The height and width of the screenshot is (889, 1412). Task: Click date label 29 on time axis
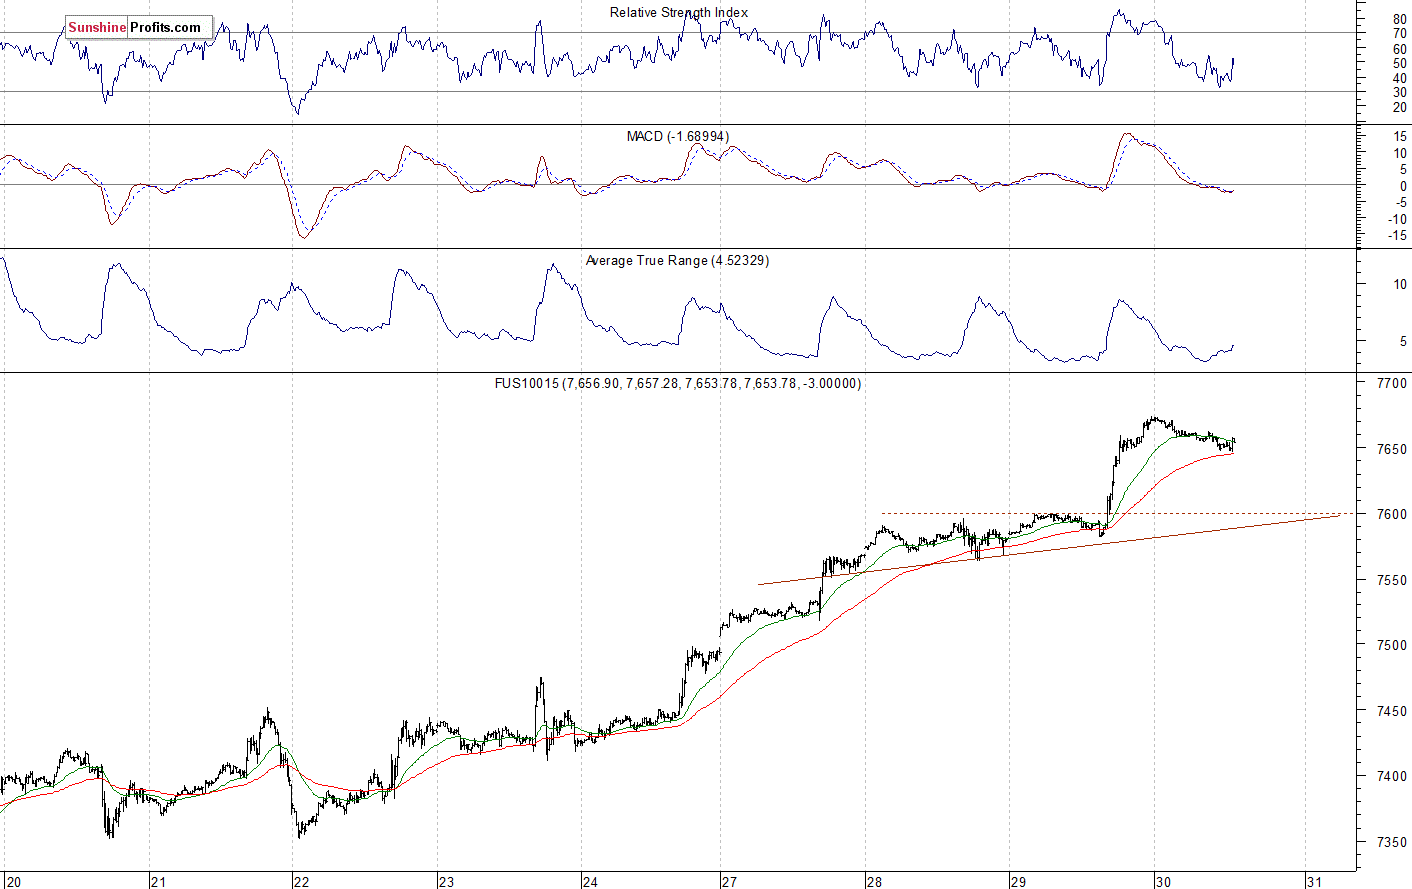point(1018,882)
